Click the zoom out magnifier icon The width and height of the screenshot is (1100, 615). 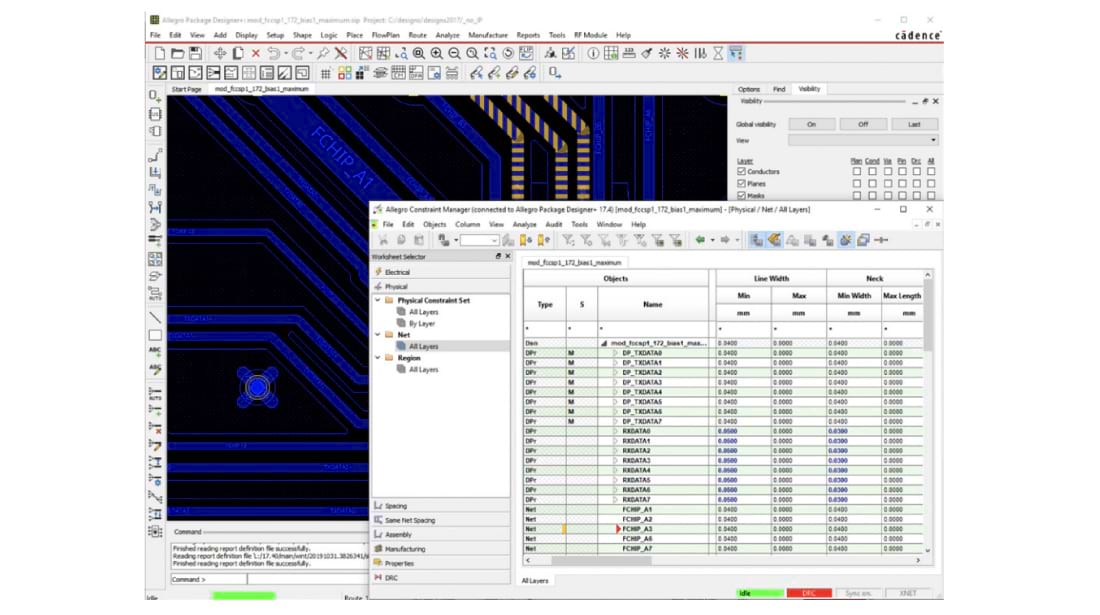pyautogui.click(x=454, y=53)
